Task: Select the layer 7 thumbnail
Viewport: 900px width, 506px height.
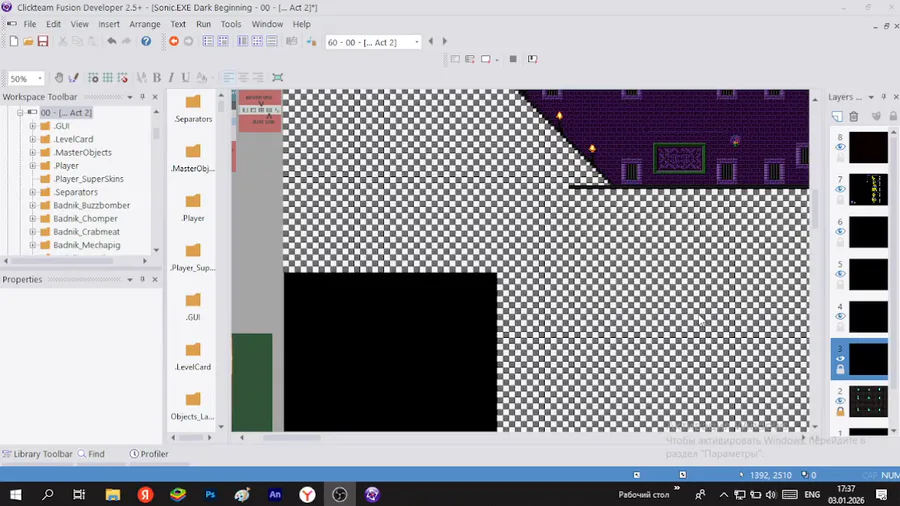Action: tap(868, 190)
